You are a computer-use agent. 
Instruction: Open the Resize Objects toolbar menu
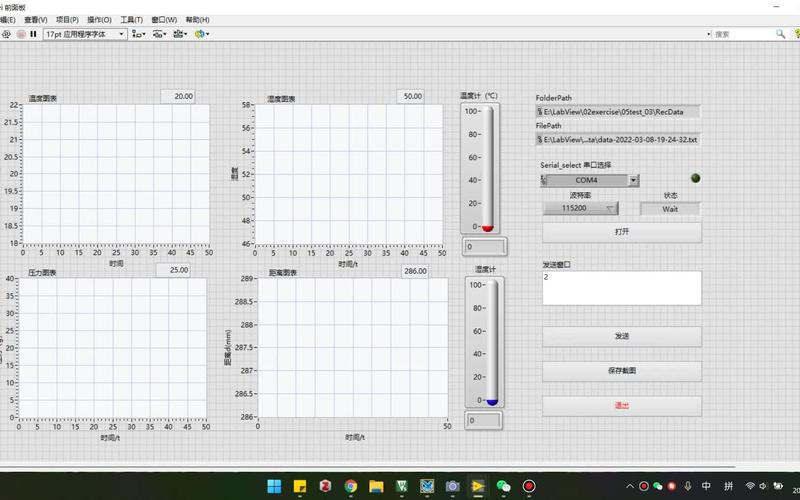(180, 34)
